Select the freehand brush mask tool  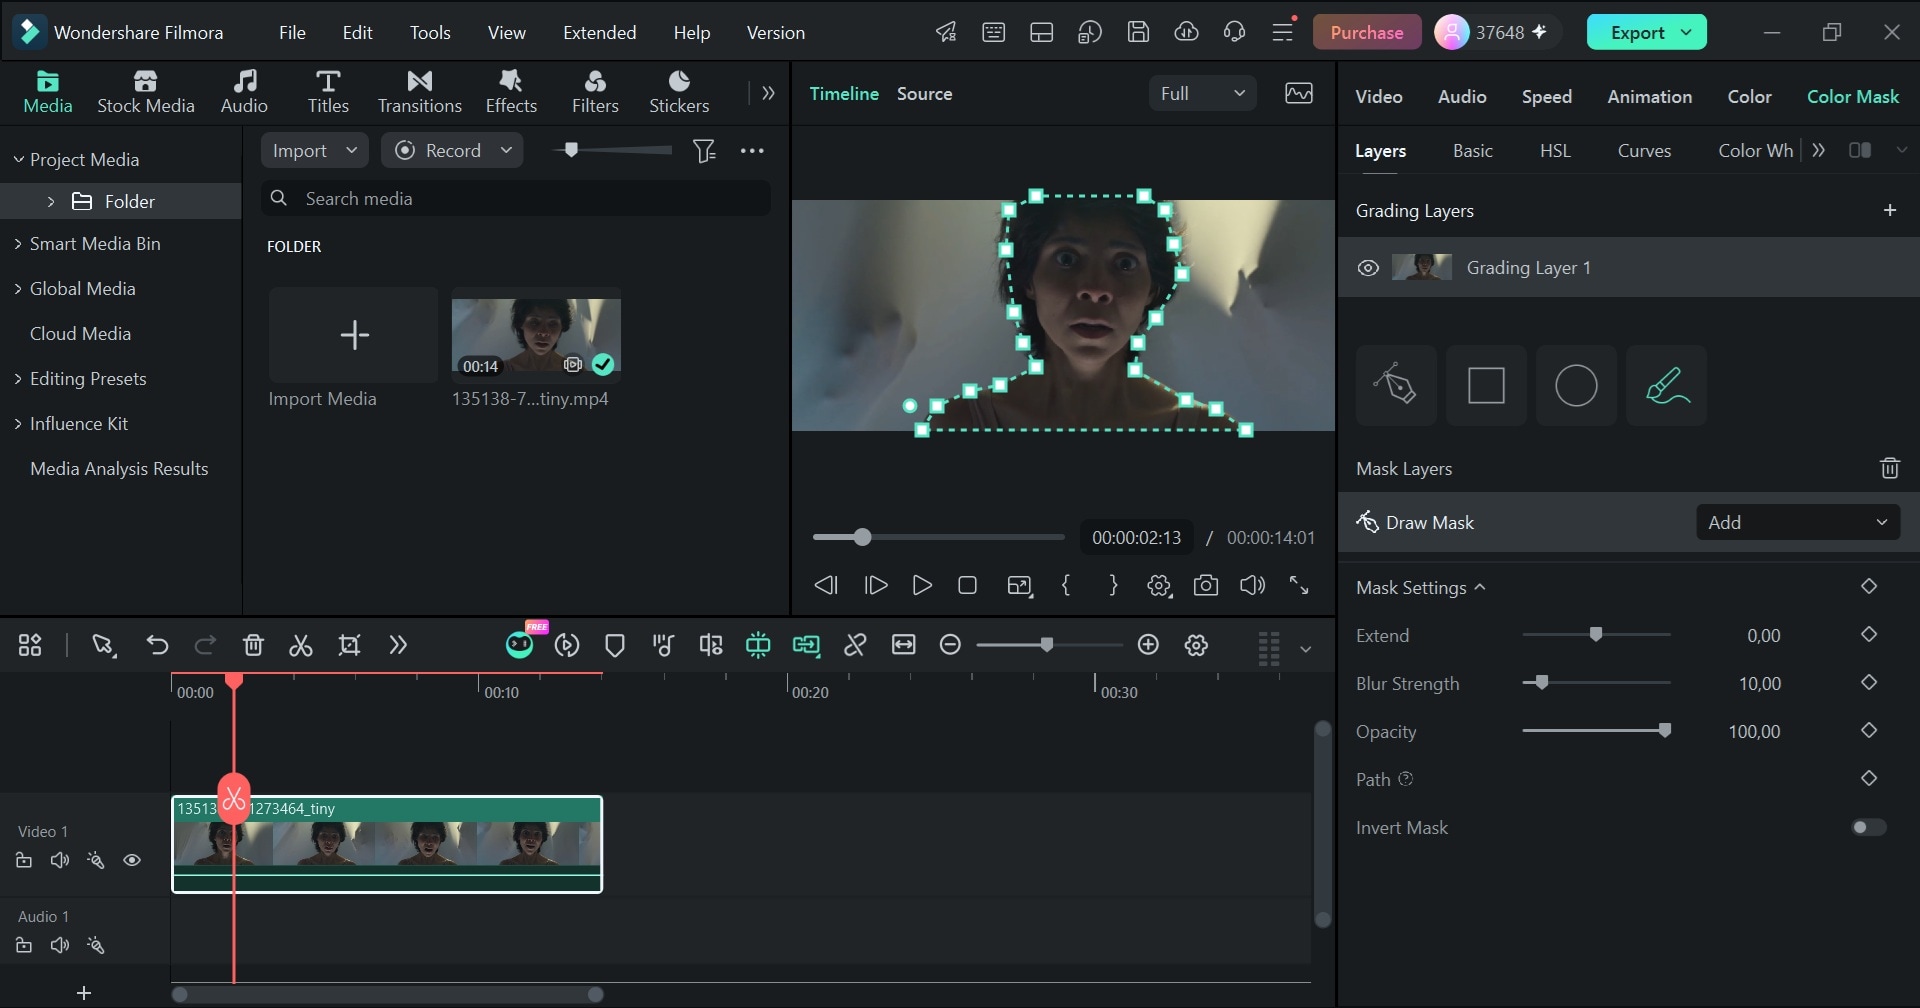click(x=1666, y=385)
